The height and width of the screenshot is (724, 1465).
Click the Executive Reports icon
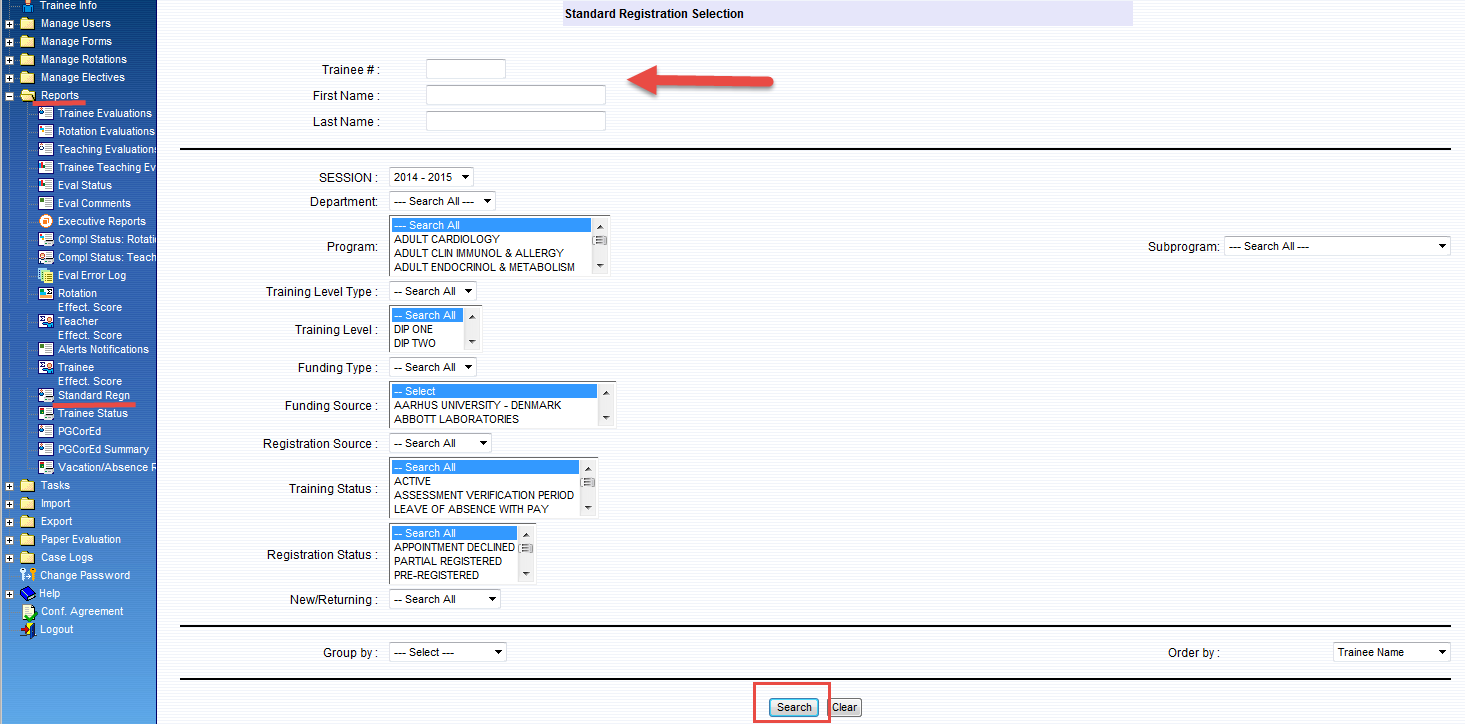coord(46,221)
